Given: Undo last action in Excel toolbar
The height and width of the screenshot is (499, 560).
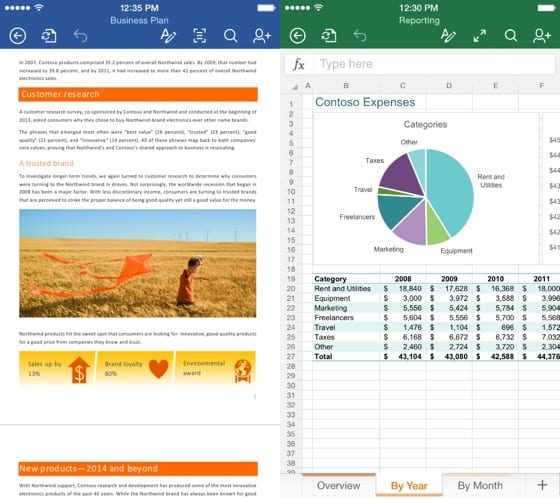Looking at the screenshot, I should 360,36.
